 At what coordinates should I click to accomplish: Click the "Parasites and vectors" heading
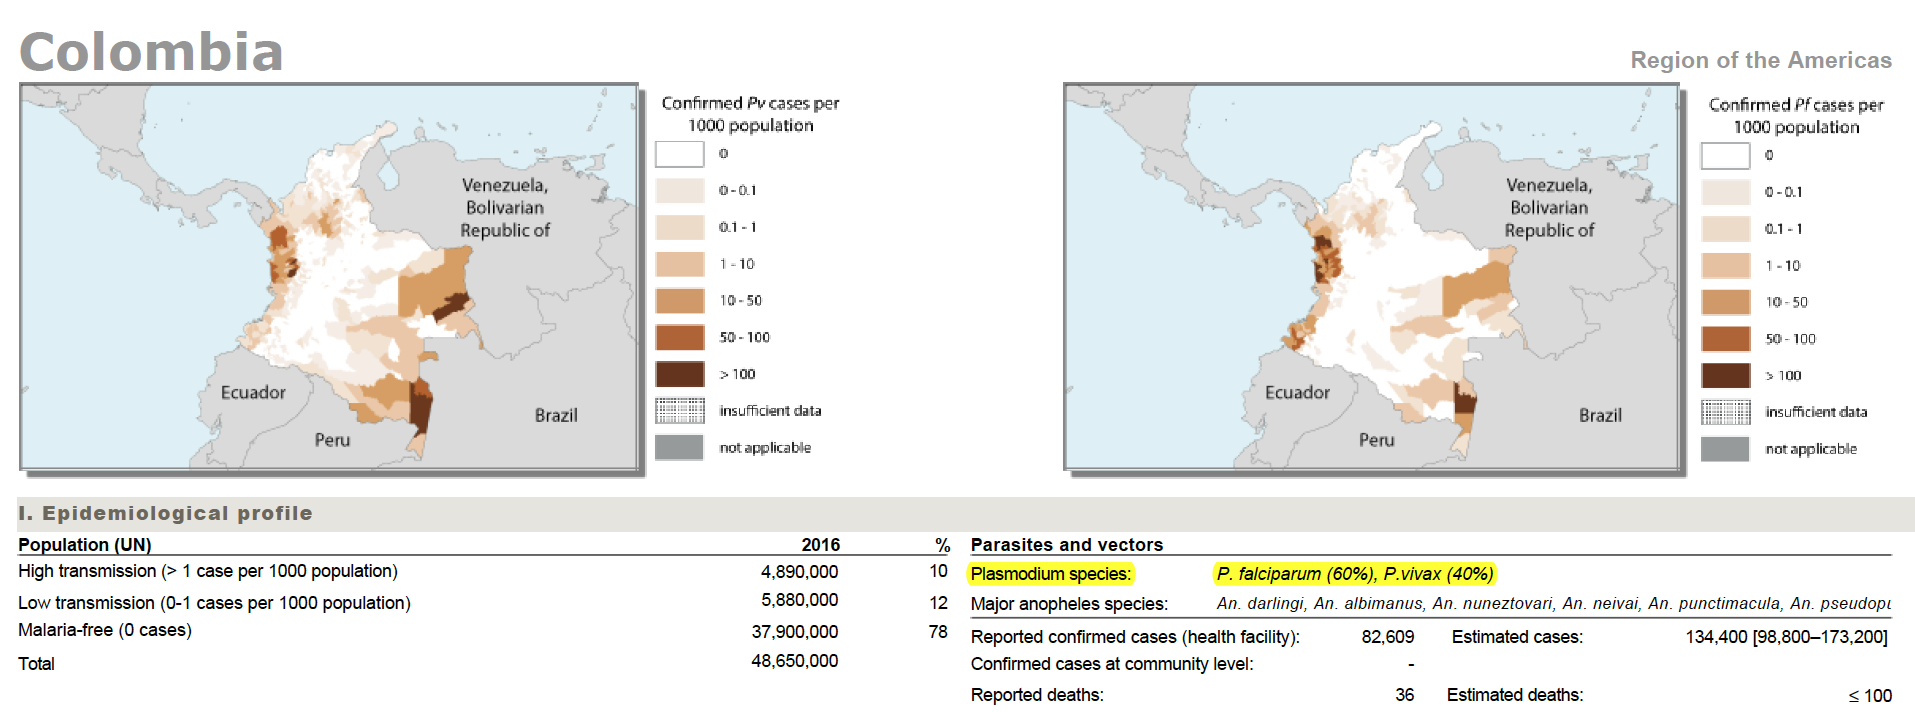tap(1066, 545)
